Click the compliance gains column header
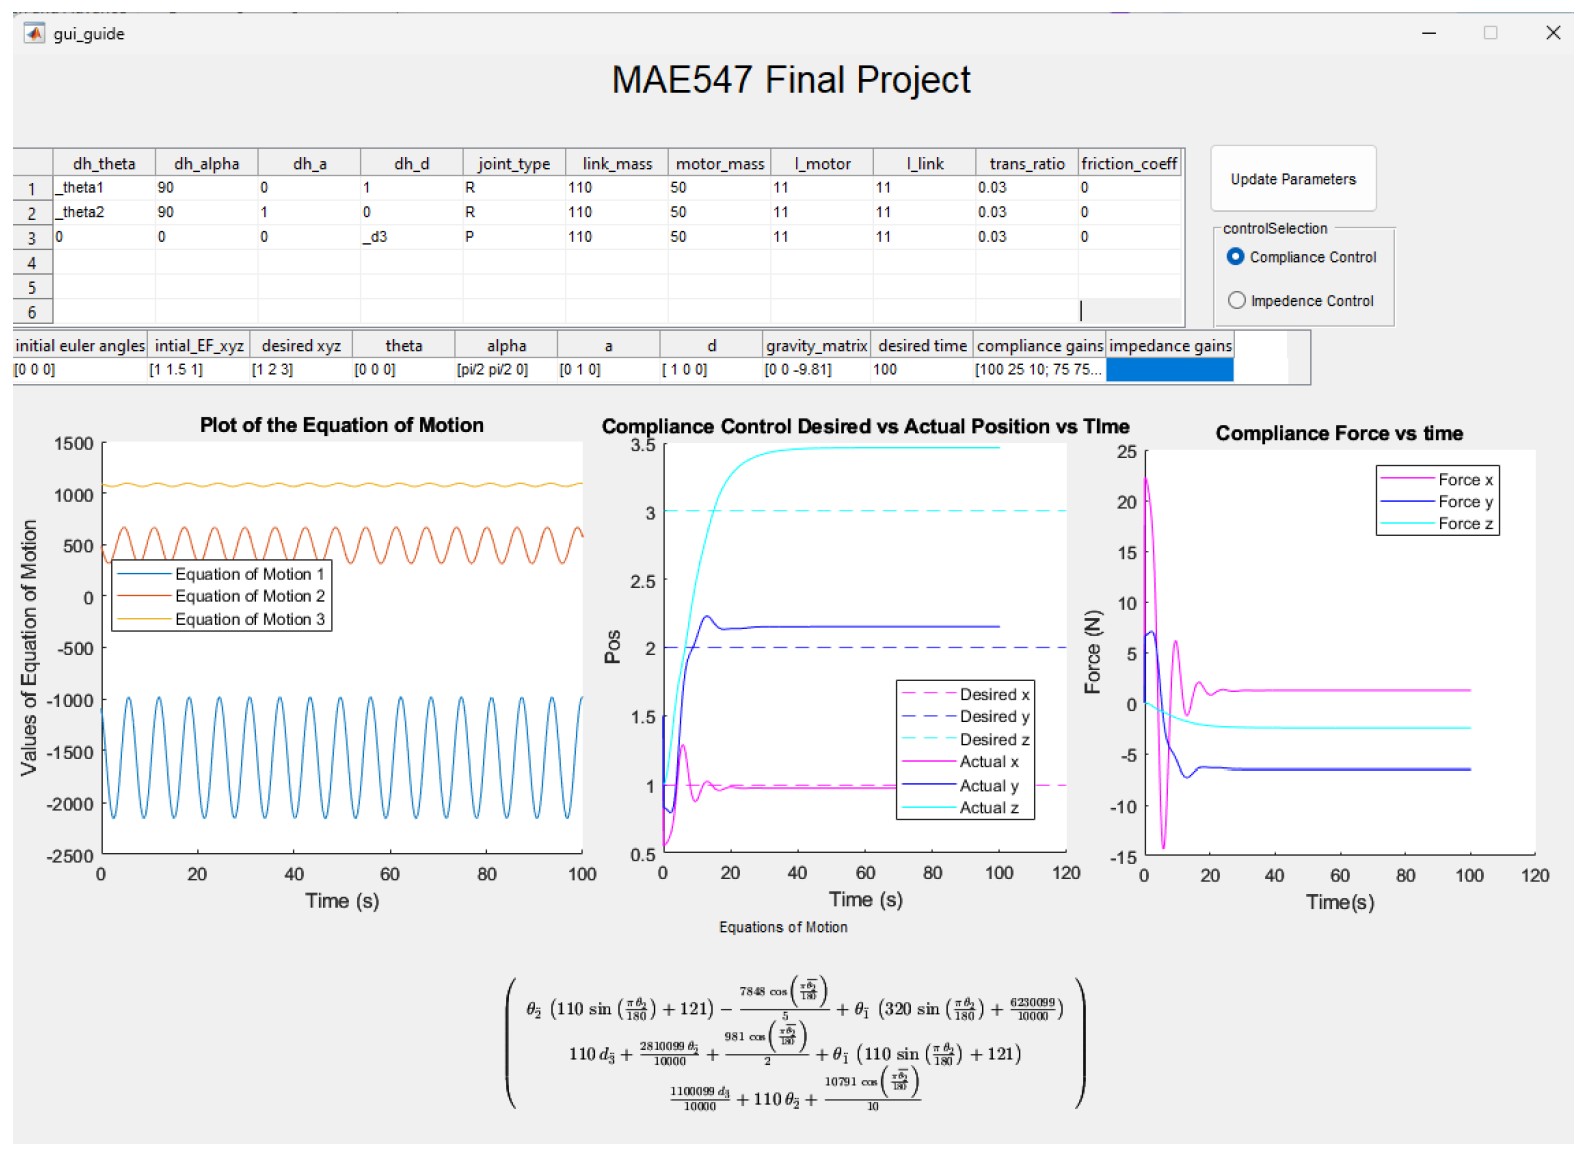1578x1149 pixels. tap(1039, 345)
